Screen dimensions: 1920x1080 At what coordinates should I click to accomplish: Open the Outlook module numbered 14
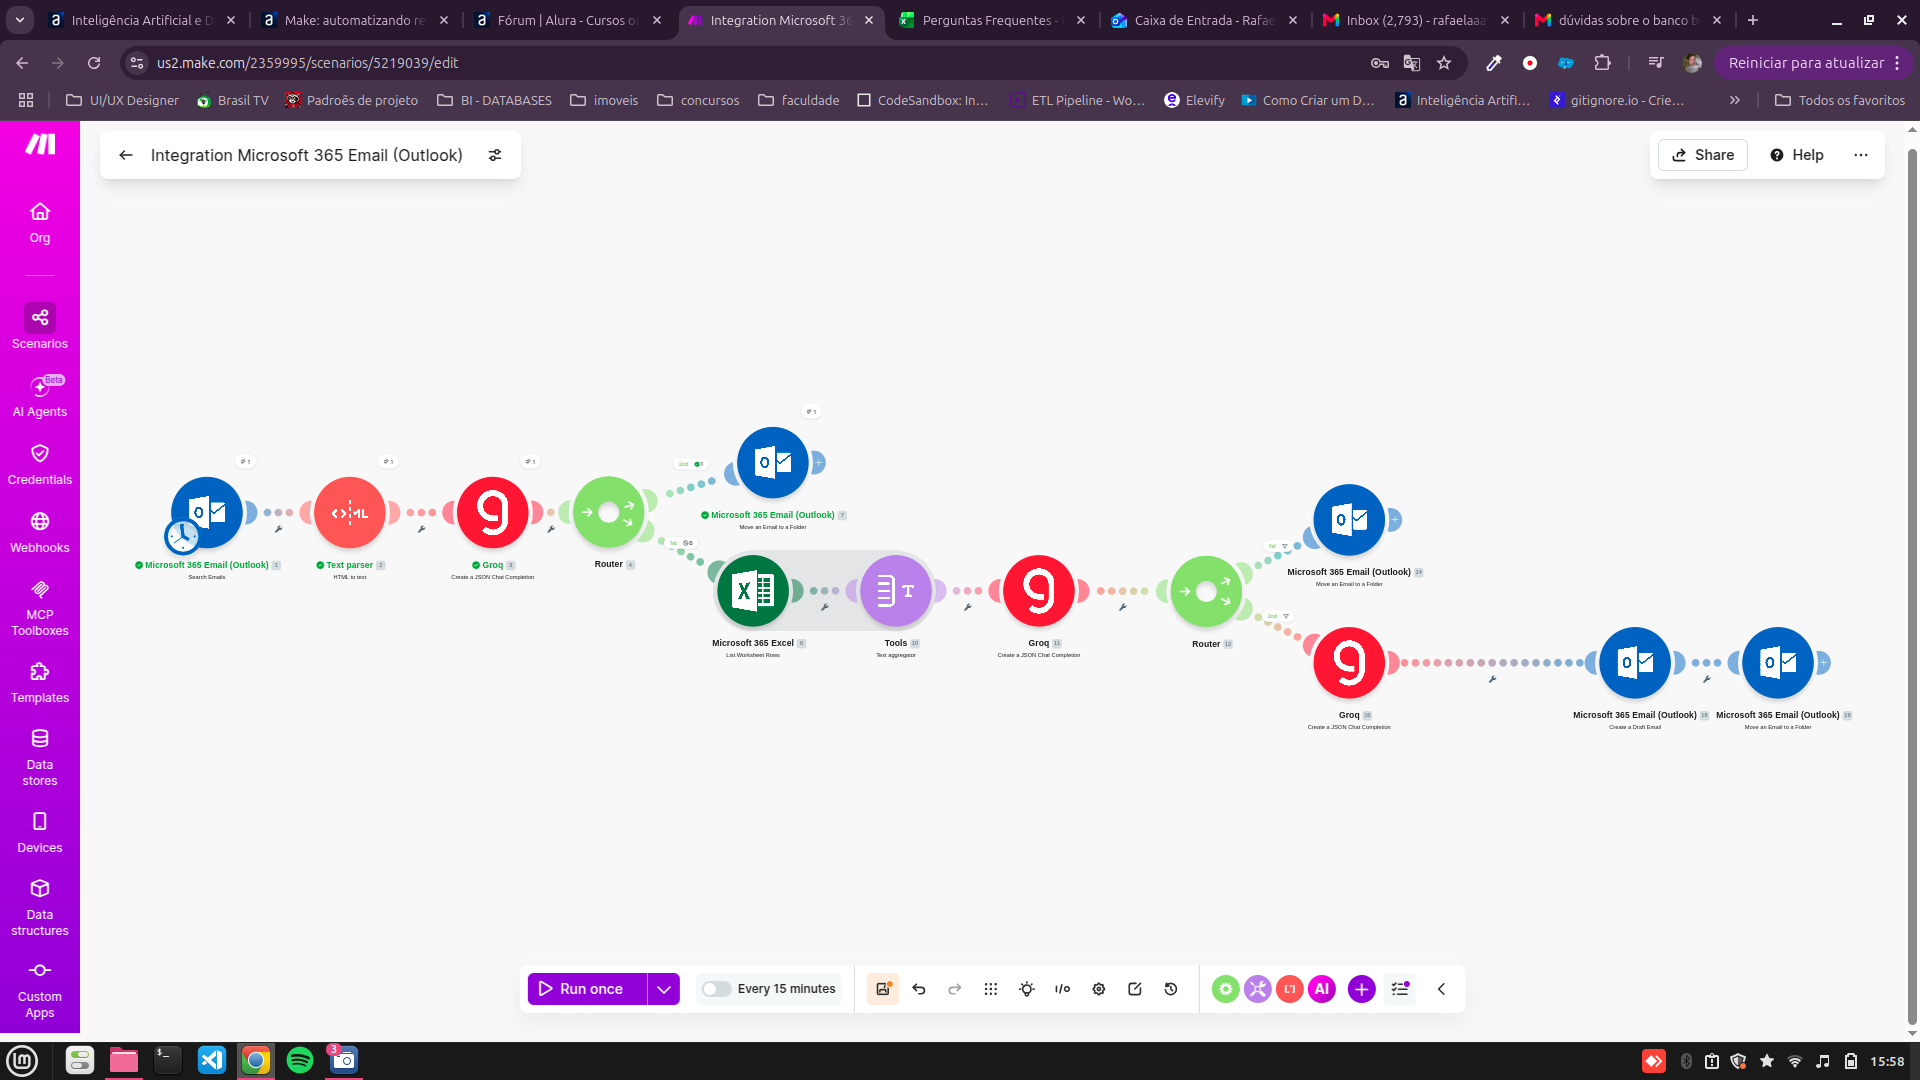[1349, 520]
